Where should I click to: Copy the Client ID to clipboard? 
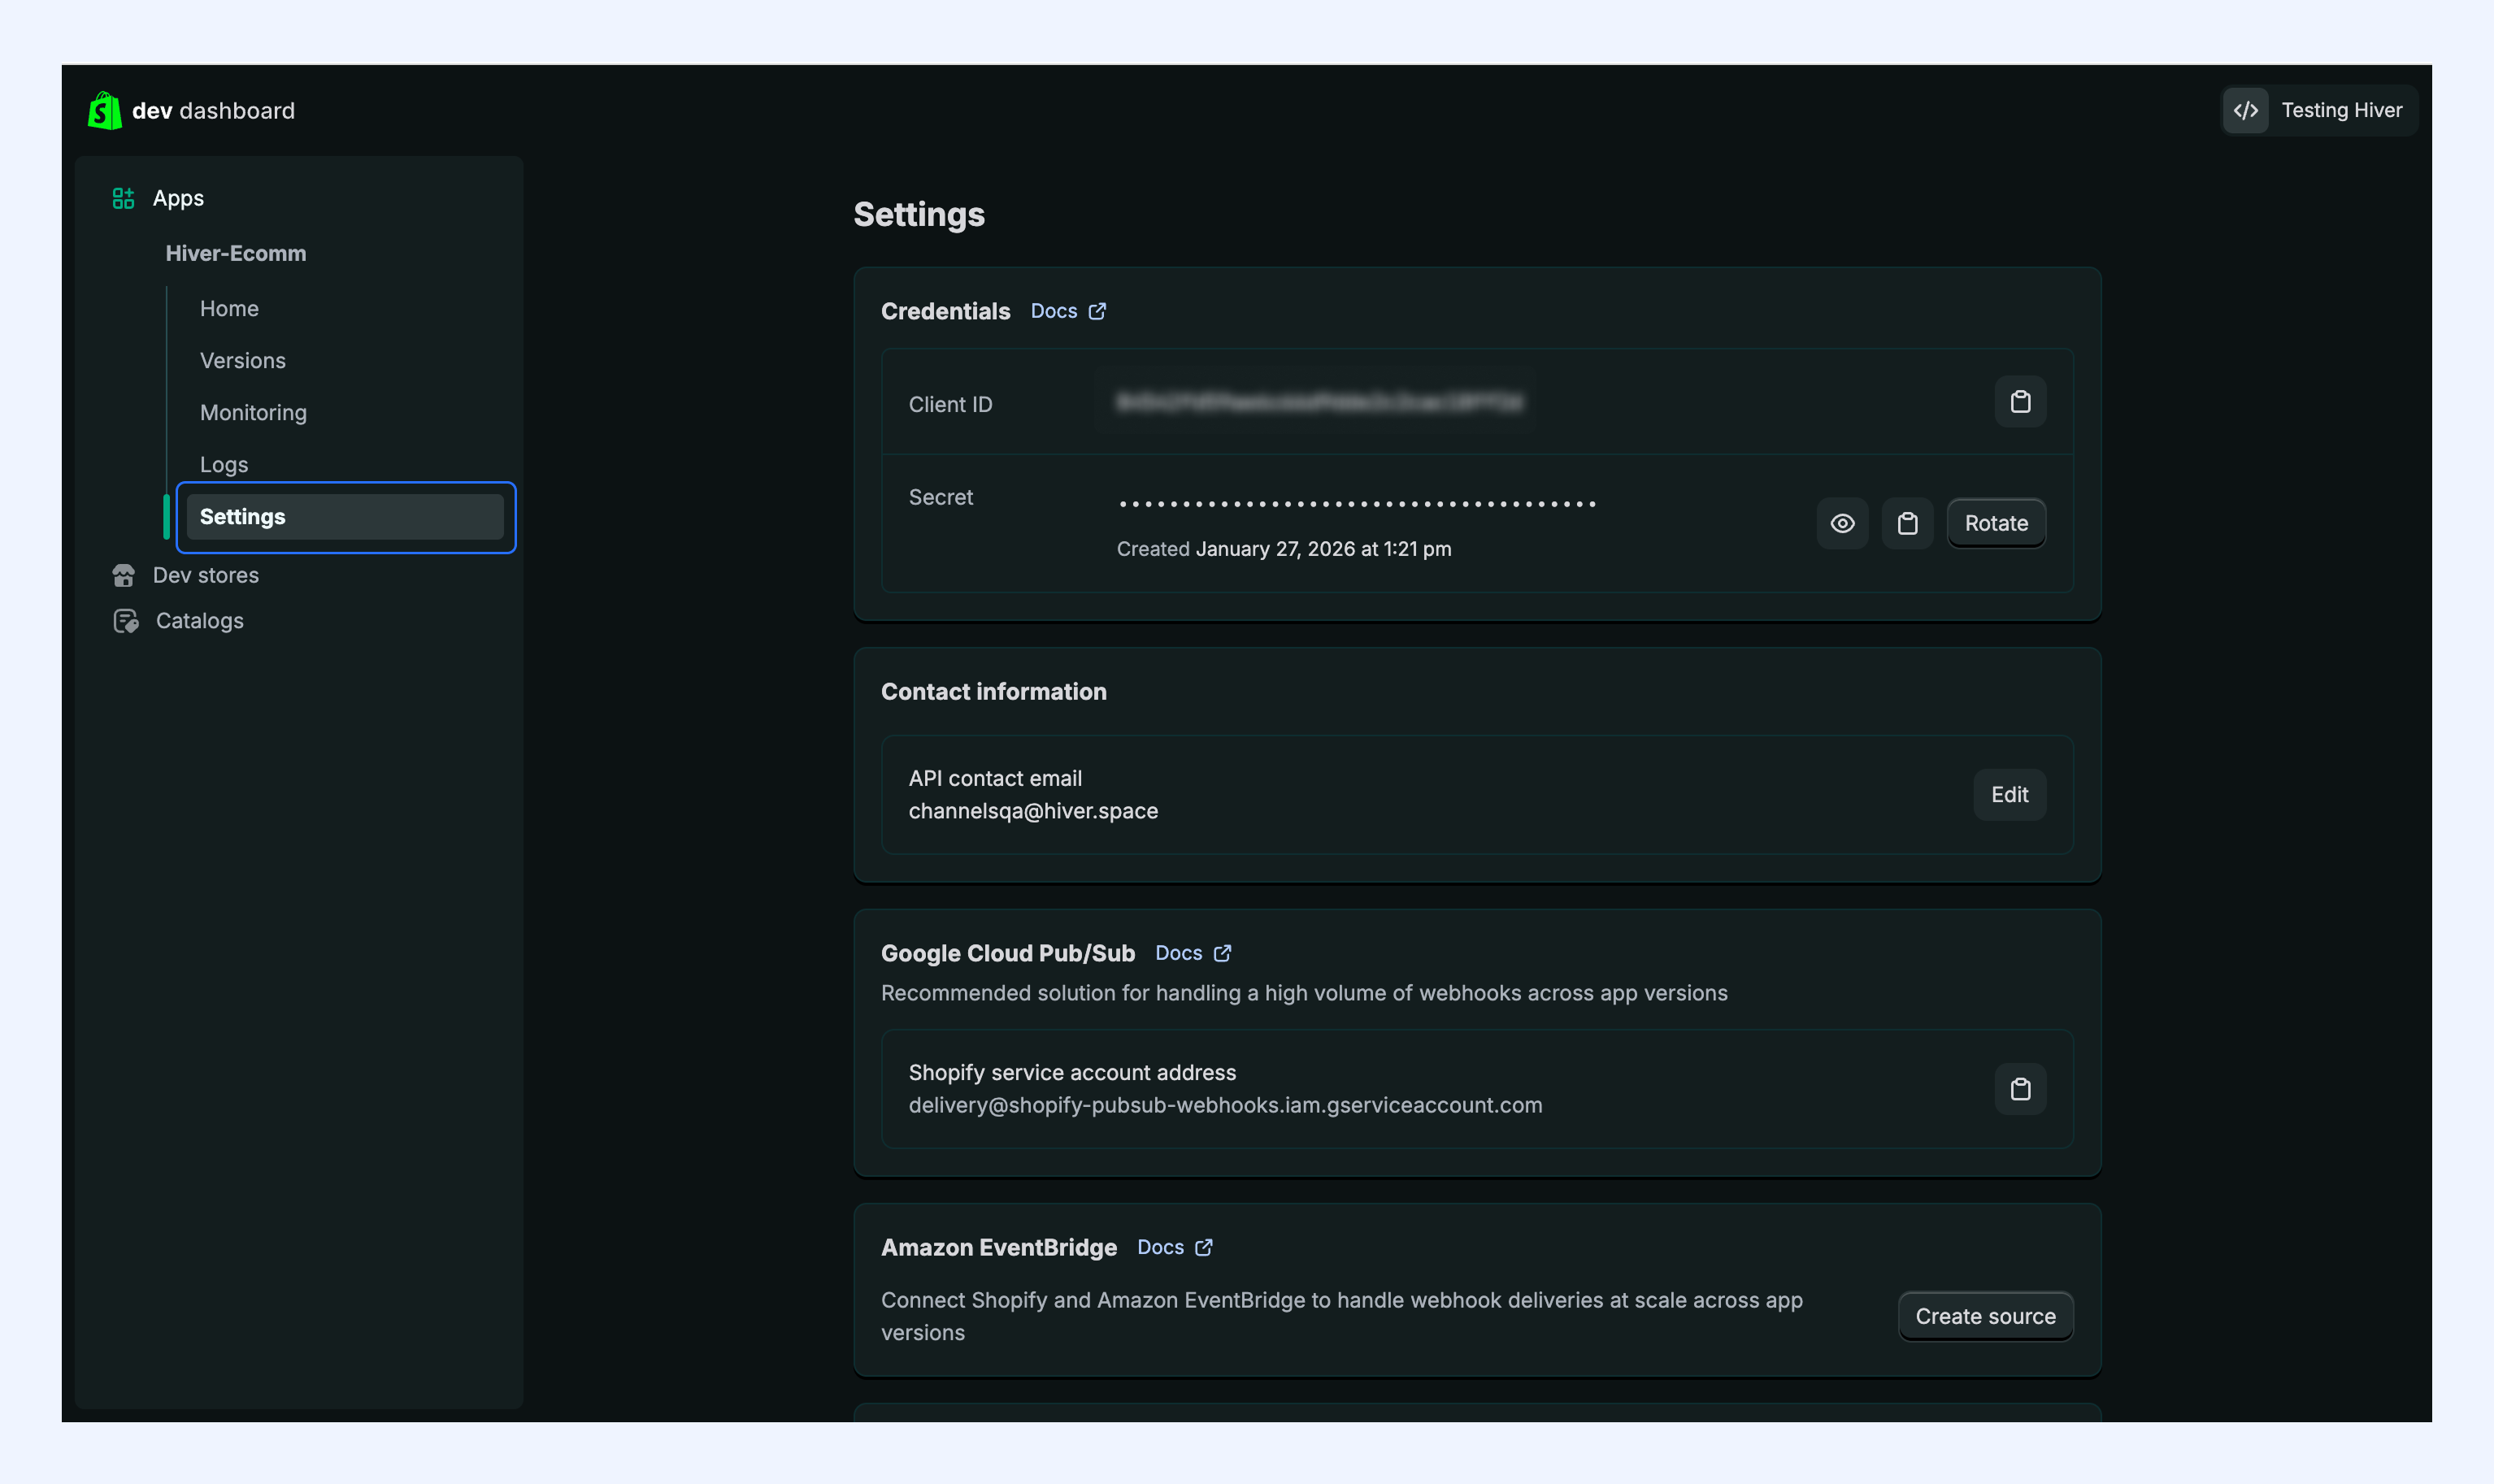click(2020, 402)
